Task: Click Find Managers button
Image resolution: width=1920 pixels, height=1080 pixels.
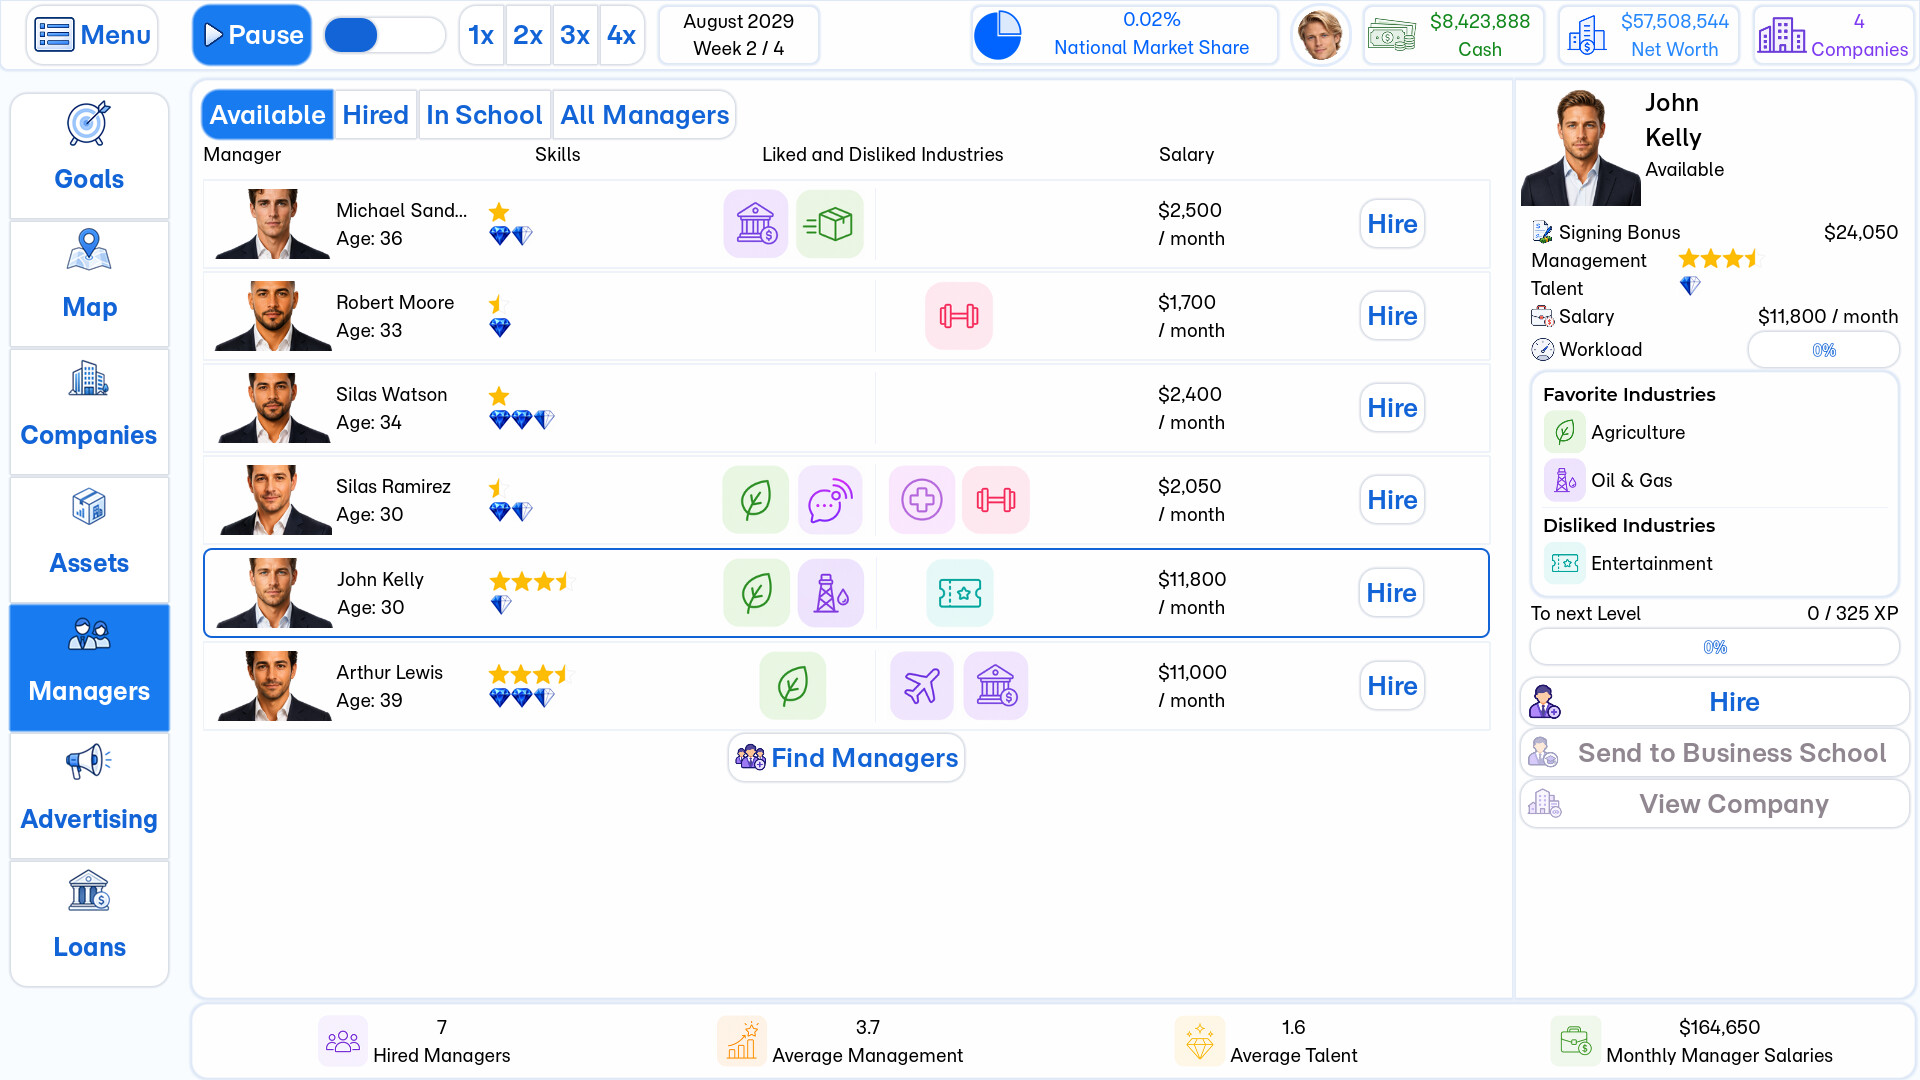Action: click(846, 758)
